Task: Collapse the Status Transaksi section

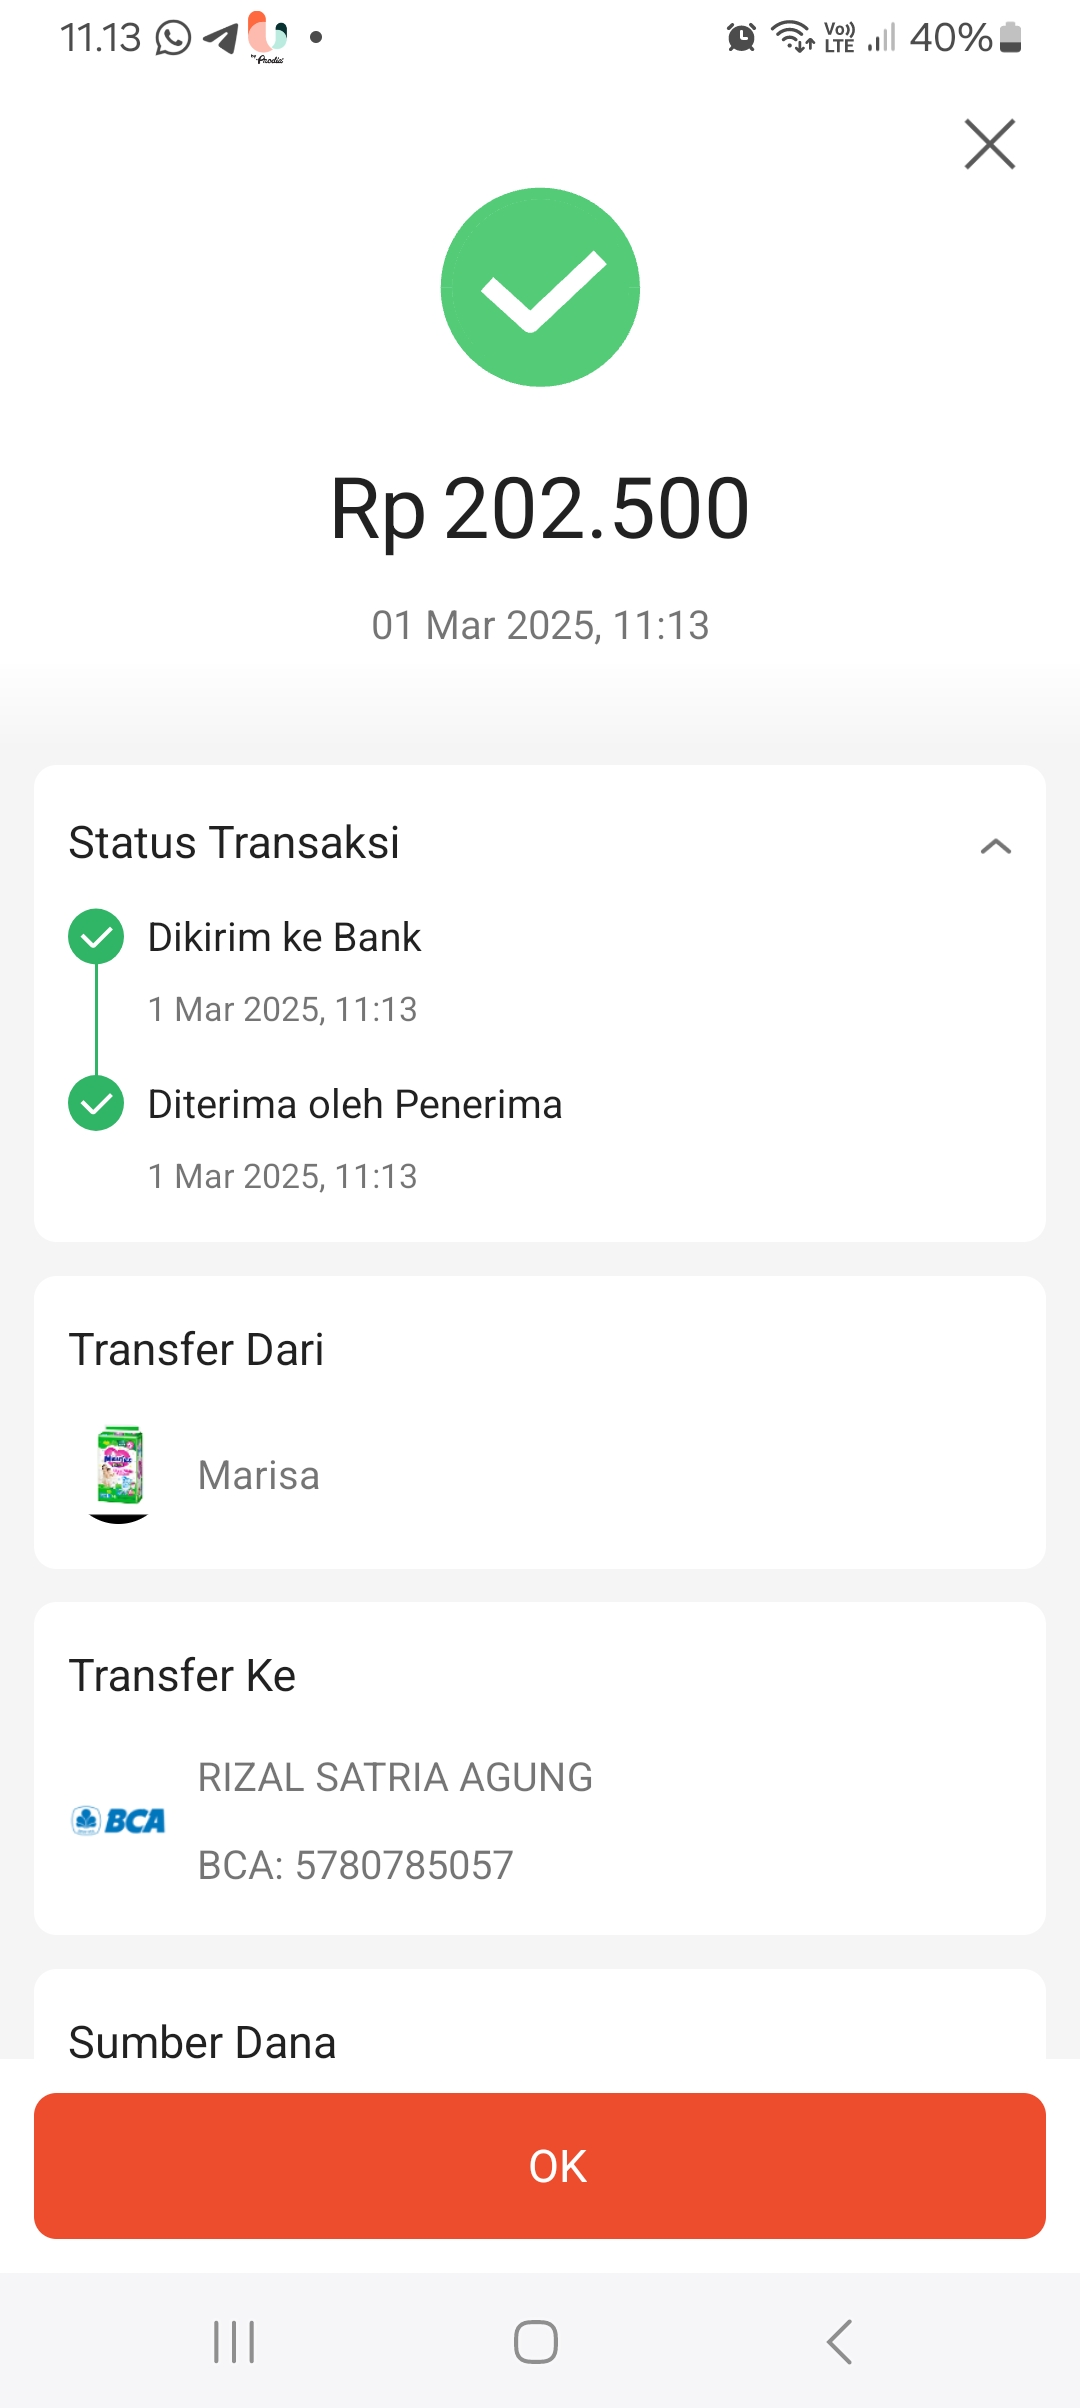Action: tap(995, 846)
